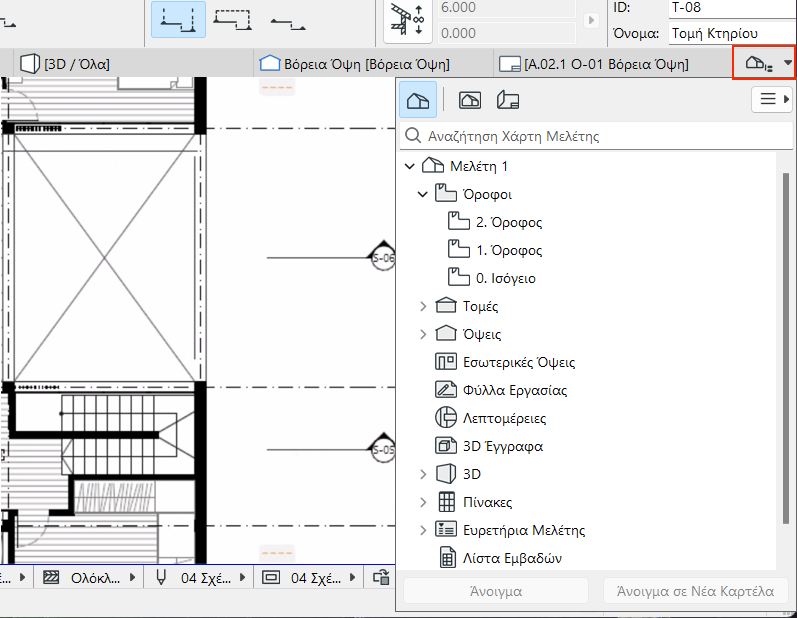Image resolution: width=797 pixels, height=618 pixels.
Task: Click the Όνομα field containing Τομή Κτηρίου
Action: [730, 32]
